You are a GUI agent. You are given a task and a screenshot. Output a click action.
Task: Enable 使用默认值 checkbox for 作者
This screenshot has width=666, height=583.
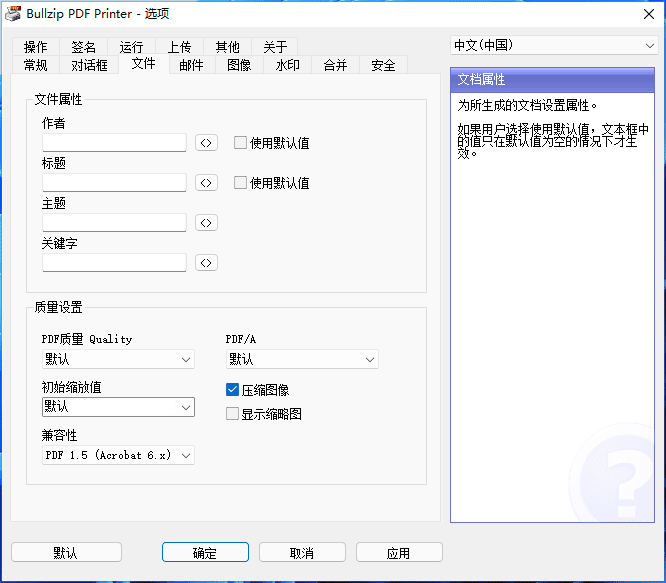click(240, 143)
